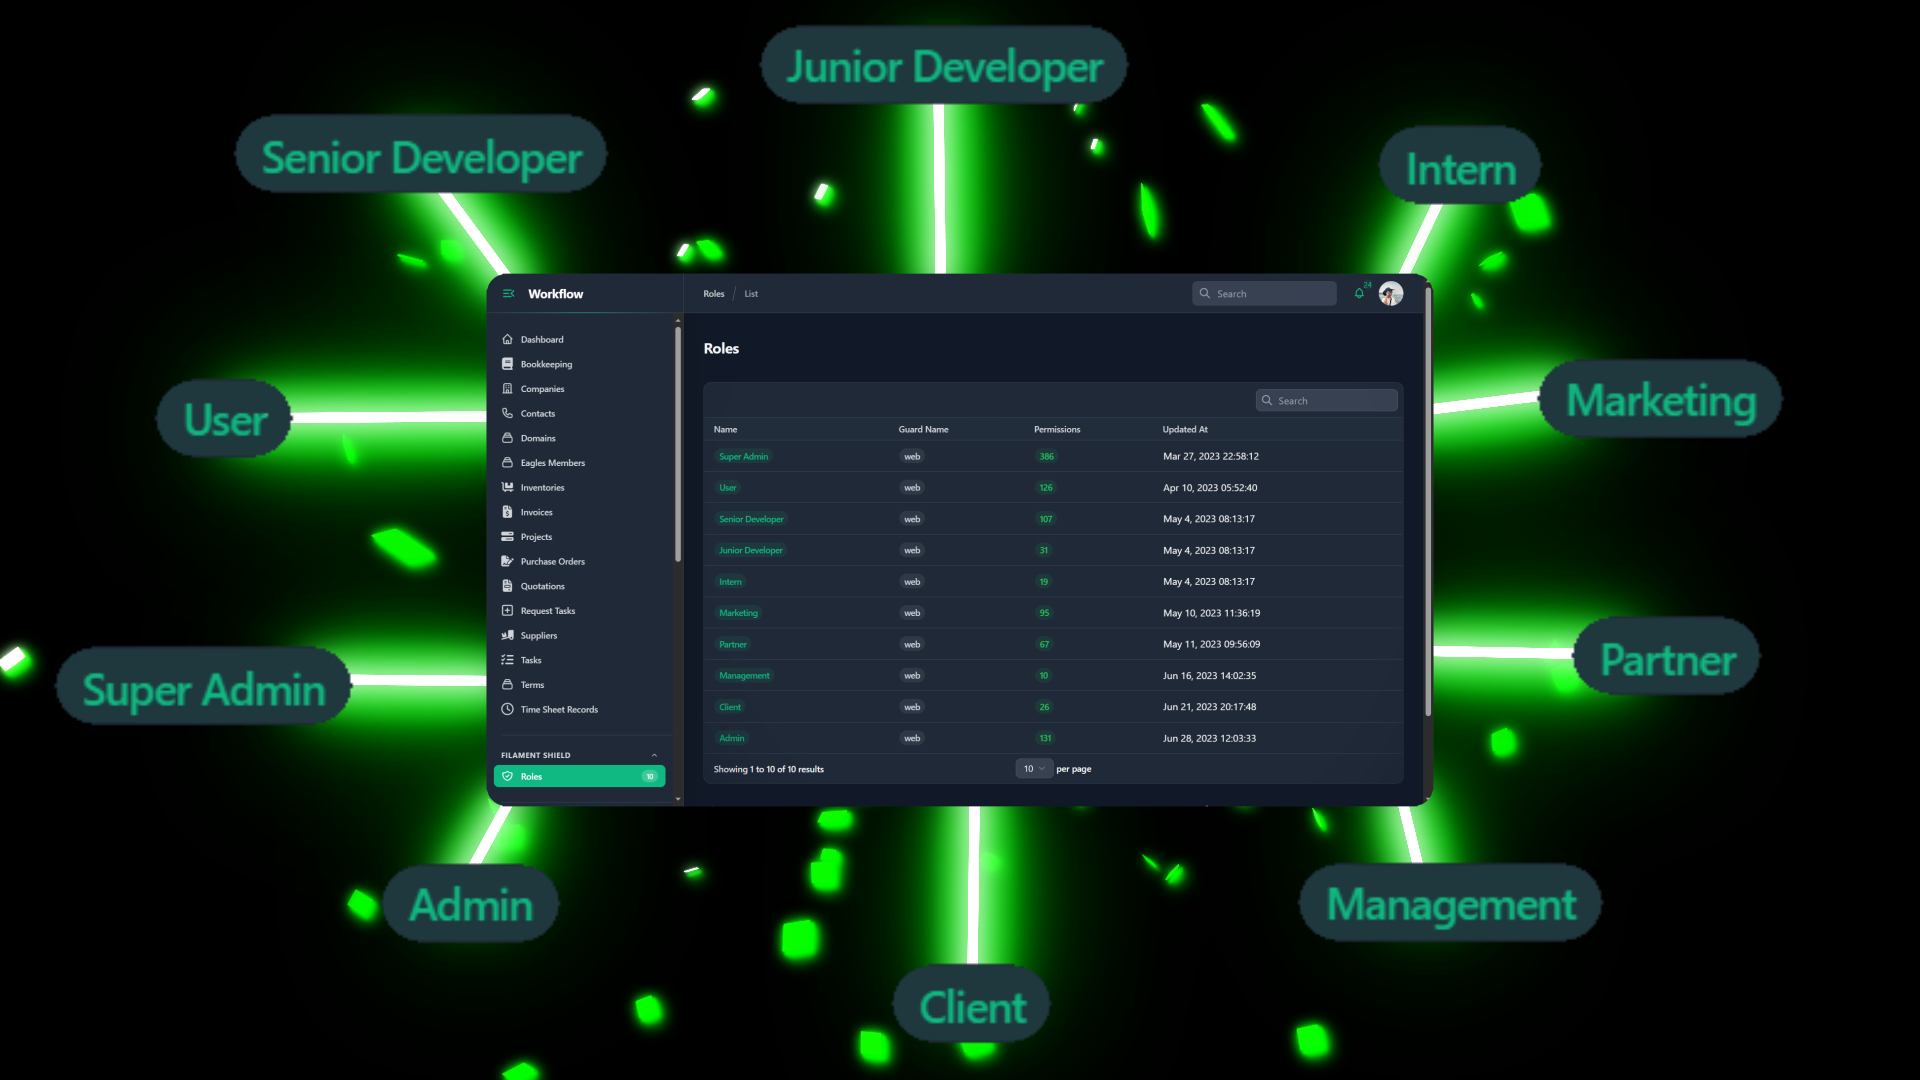Viewport: 1920px width, 1080px height.
Task: Sort by Guard Name column header
Action: [x=923, y=430]
